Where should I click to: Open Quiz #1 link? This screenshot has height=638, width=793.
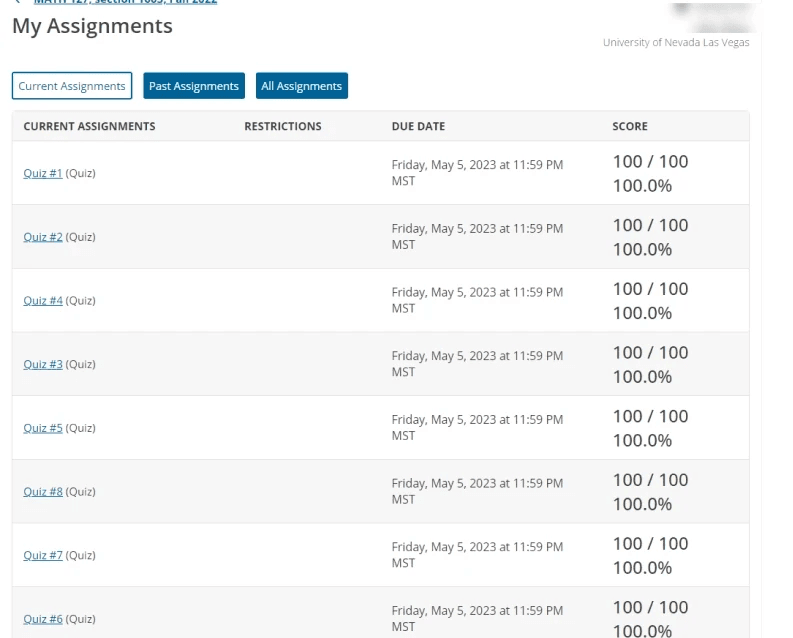(x=43, y=173)
